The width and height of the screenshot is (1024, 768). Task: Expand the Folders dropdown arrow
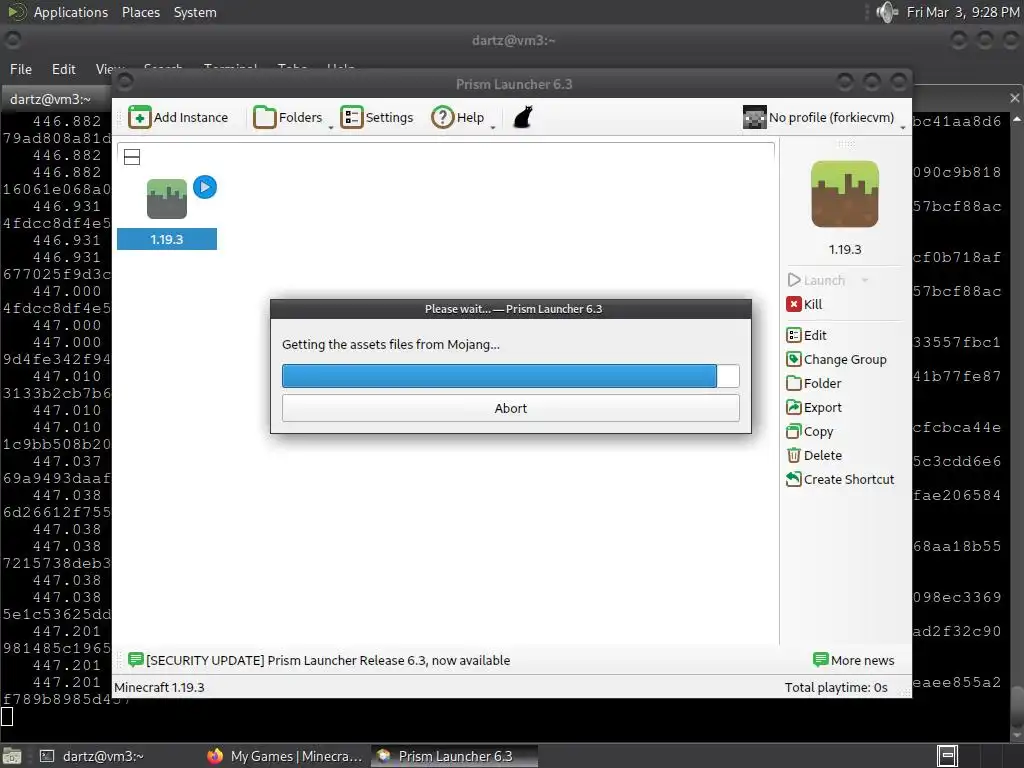[x=330, y=127]
